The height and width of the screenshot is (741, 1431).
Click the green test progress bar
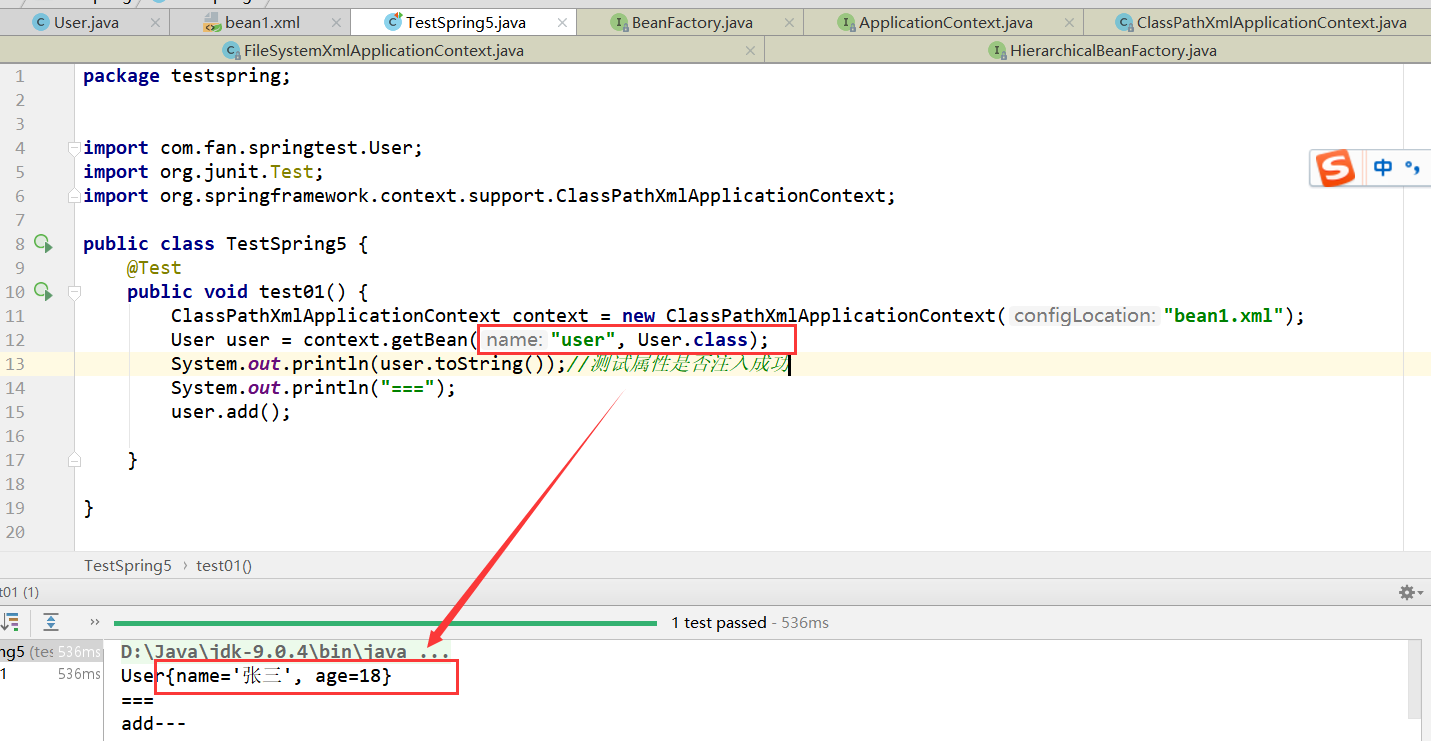(385, 623)
